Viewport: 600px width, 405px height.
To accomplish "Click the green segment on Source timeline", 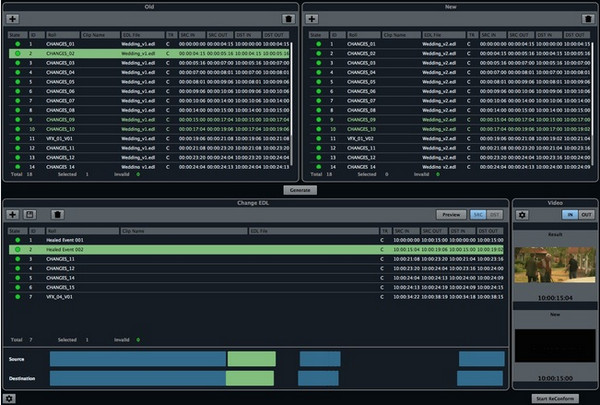I will (x=251, y=358).
